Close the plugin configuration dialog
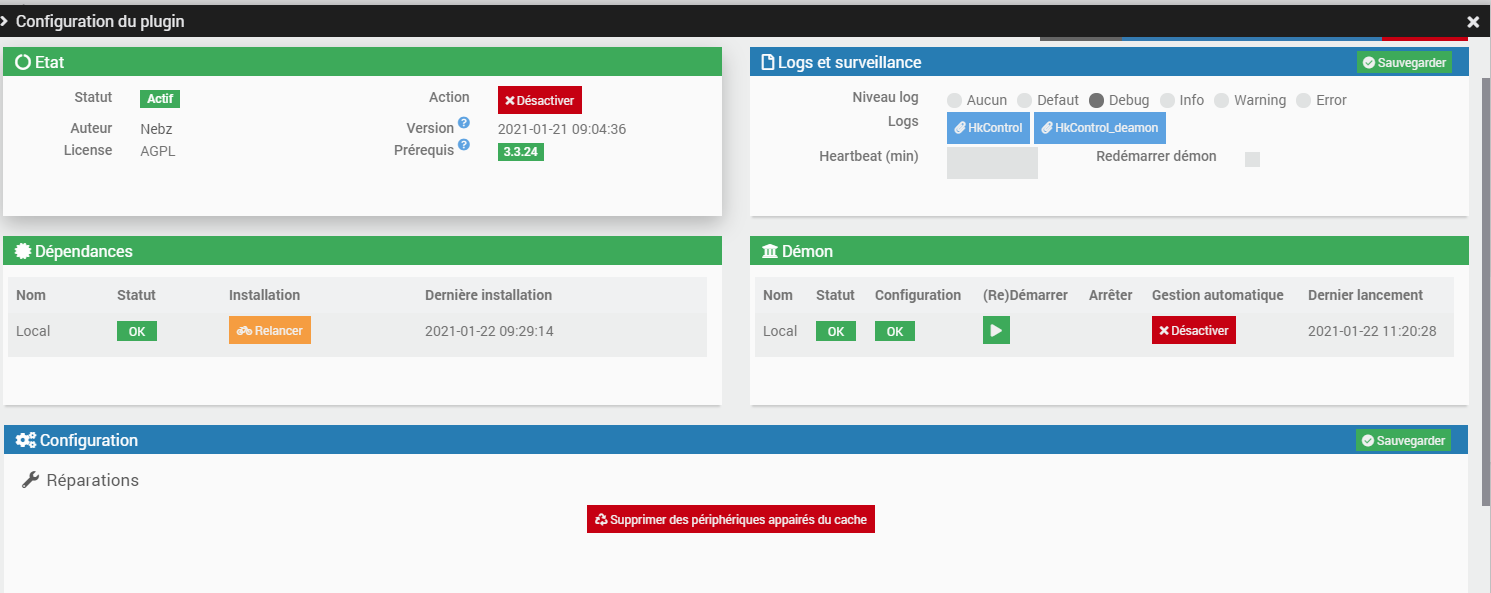Screen dimensions: 1491x593 [1472, 22]
